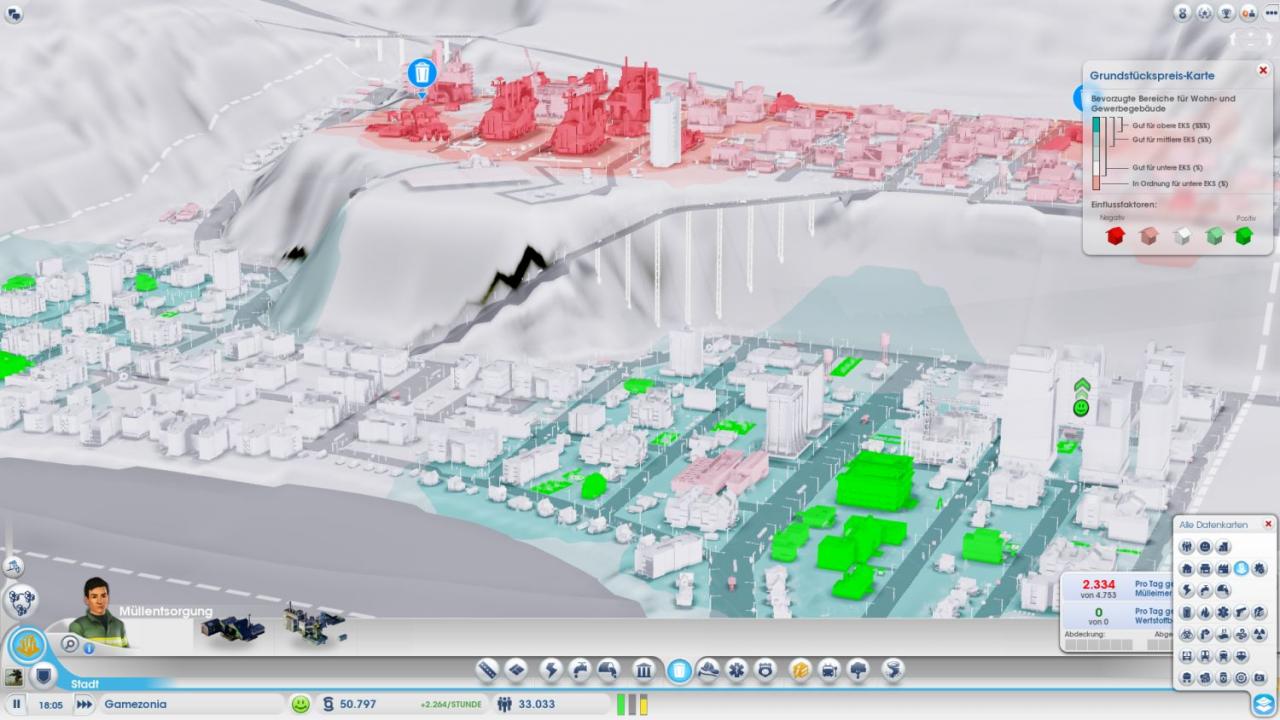Toggle the Industrial factory data map
Viewport: 1280px width, 720px height.
click(x=1223, y=568)
